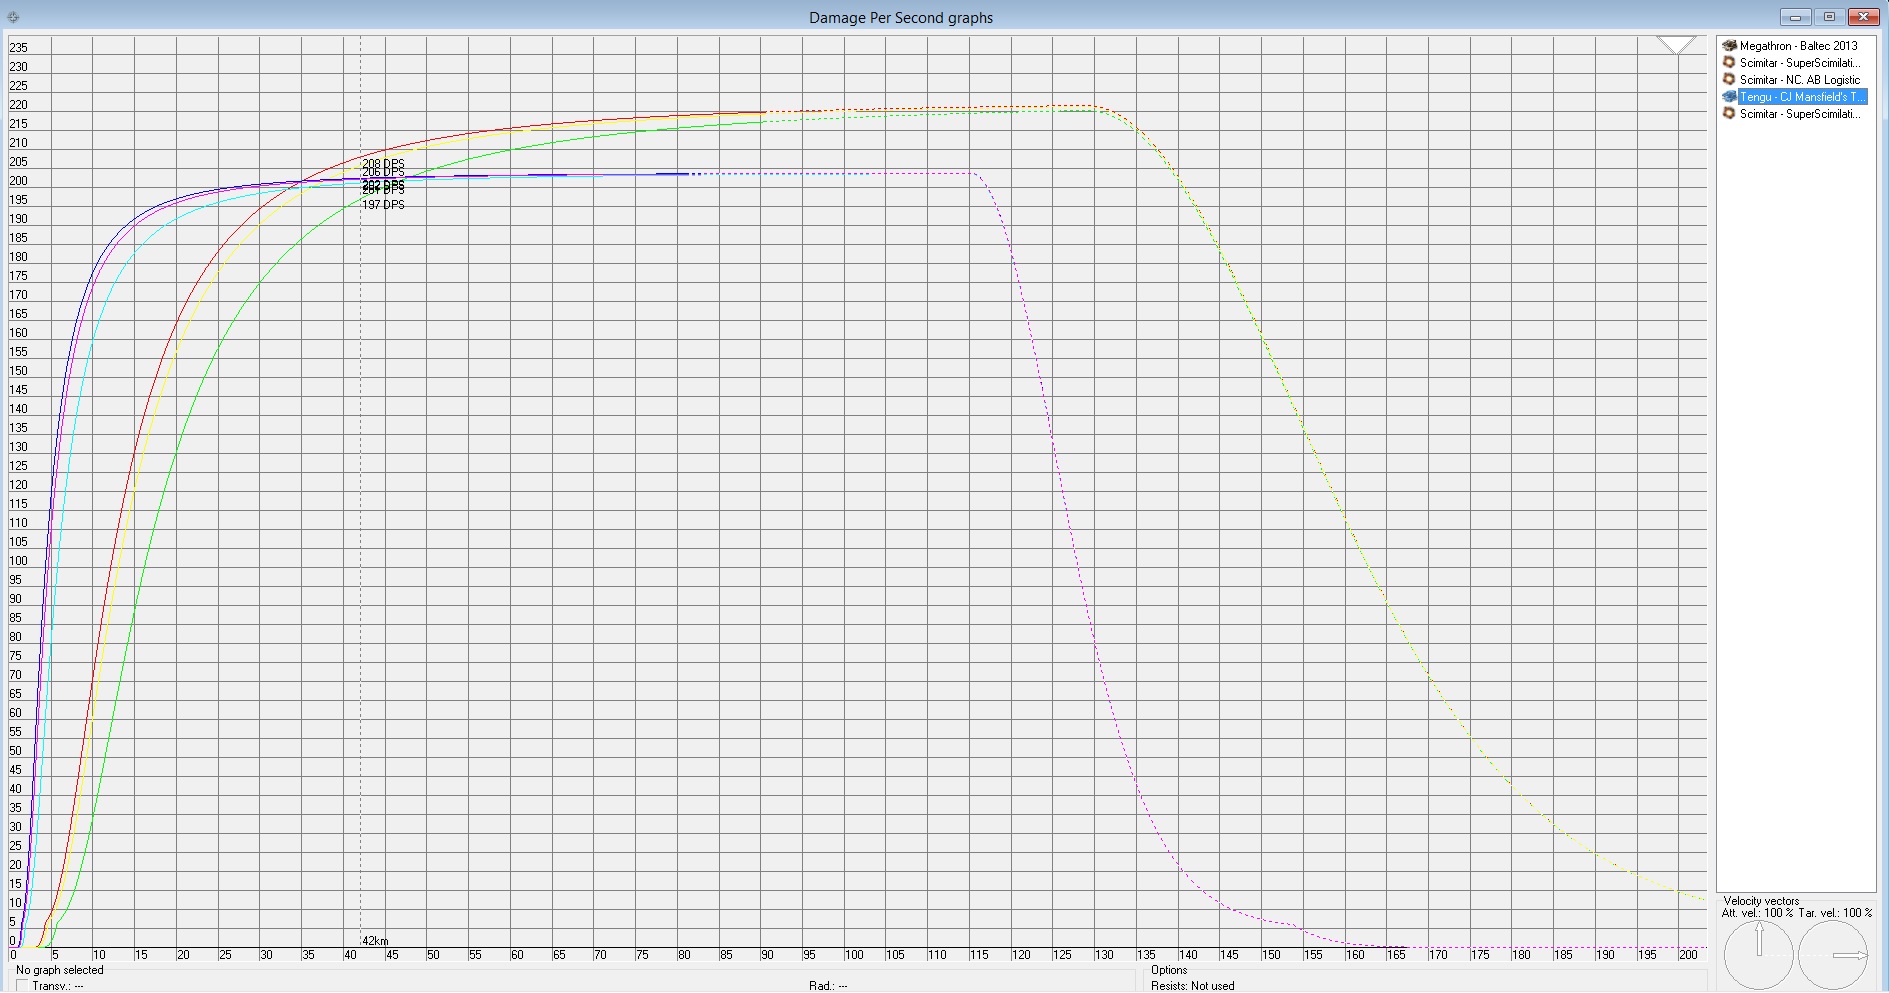1889x993 pixels.
Task: Close the Damage Per Second graphs window
Action: [1864, 17]
